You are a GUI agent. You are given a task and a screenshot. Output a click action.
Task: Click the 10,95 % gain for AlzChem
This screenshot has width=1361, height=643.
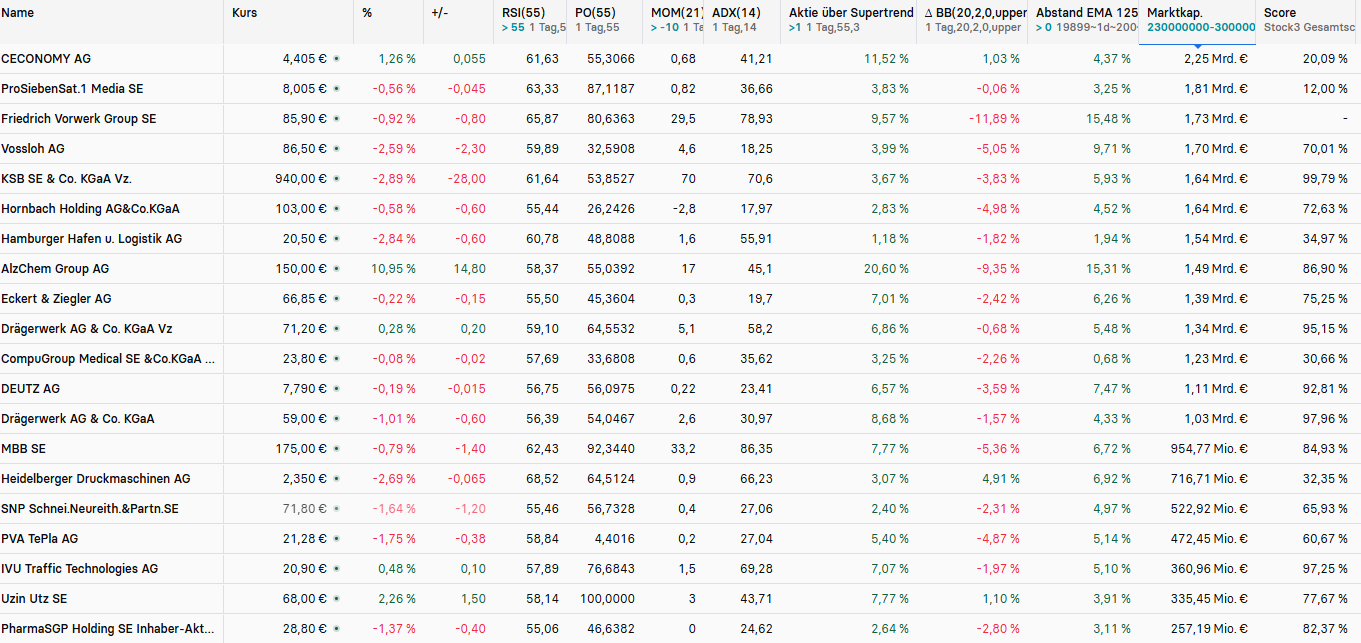pyautogui.click(x=393, y=269)
